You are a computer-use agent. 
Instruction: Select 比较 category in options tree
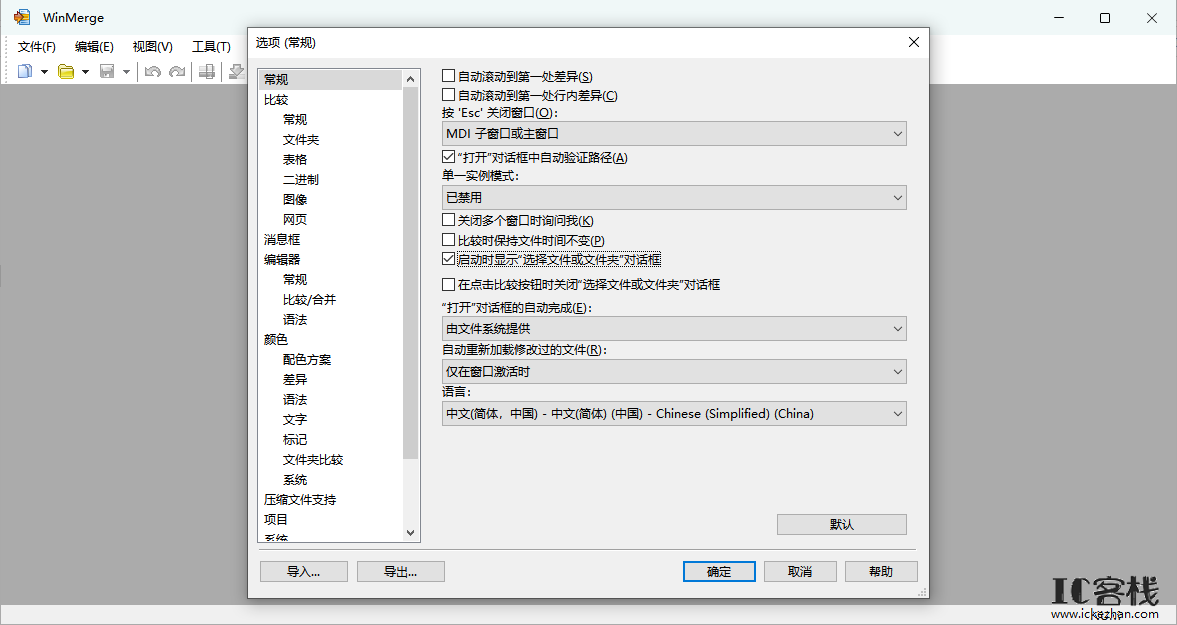[x=276, y=100]
